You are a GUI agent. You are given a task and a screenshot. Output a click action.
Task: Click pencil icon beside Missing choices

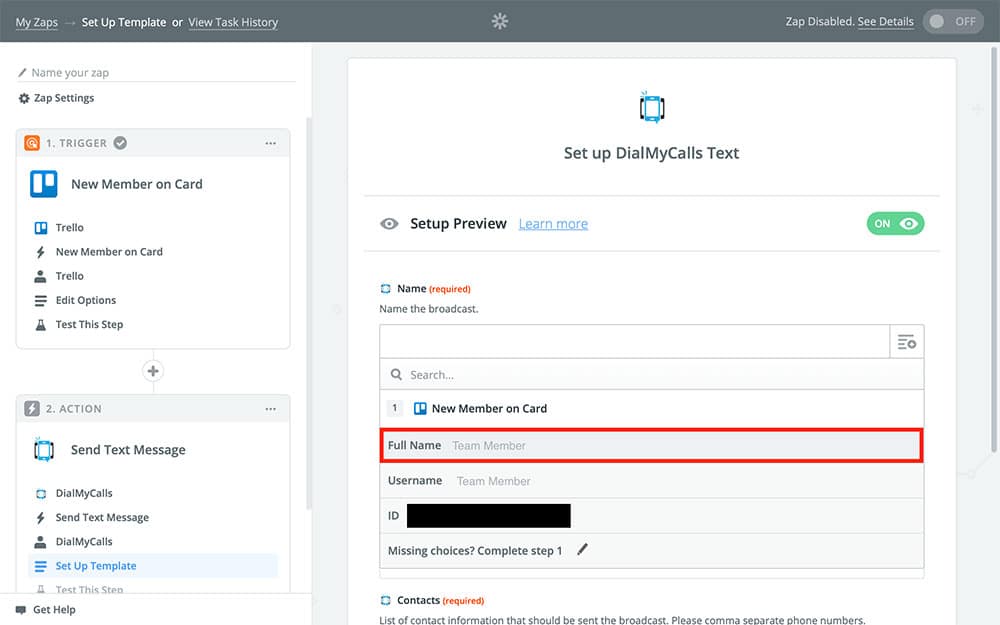583,550
